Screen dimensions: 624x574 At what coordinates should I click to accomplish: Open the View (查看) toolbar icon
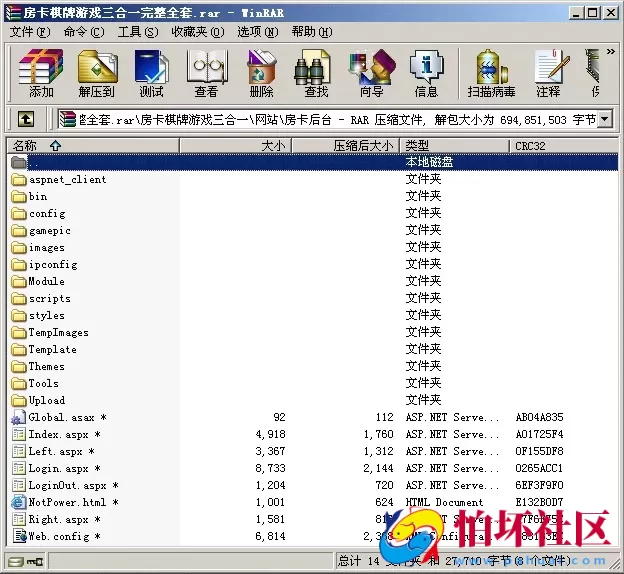[x=207, y=74]
